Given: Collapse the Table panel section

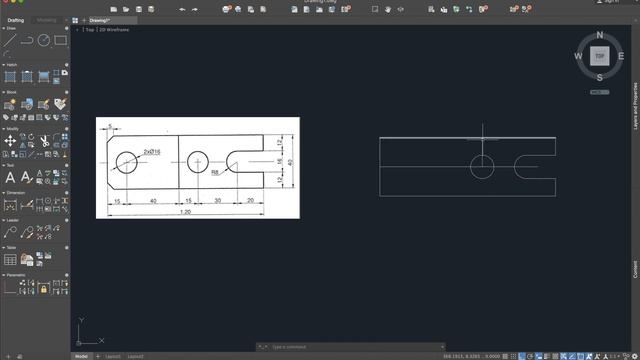Looking at the screenshot, I should pos(4,247).
